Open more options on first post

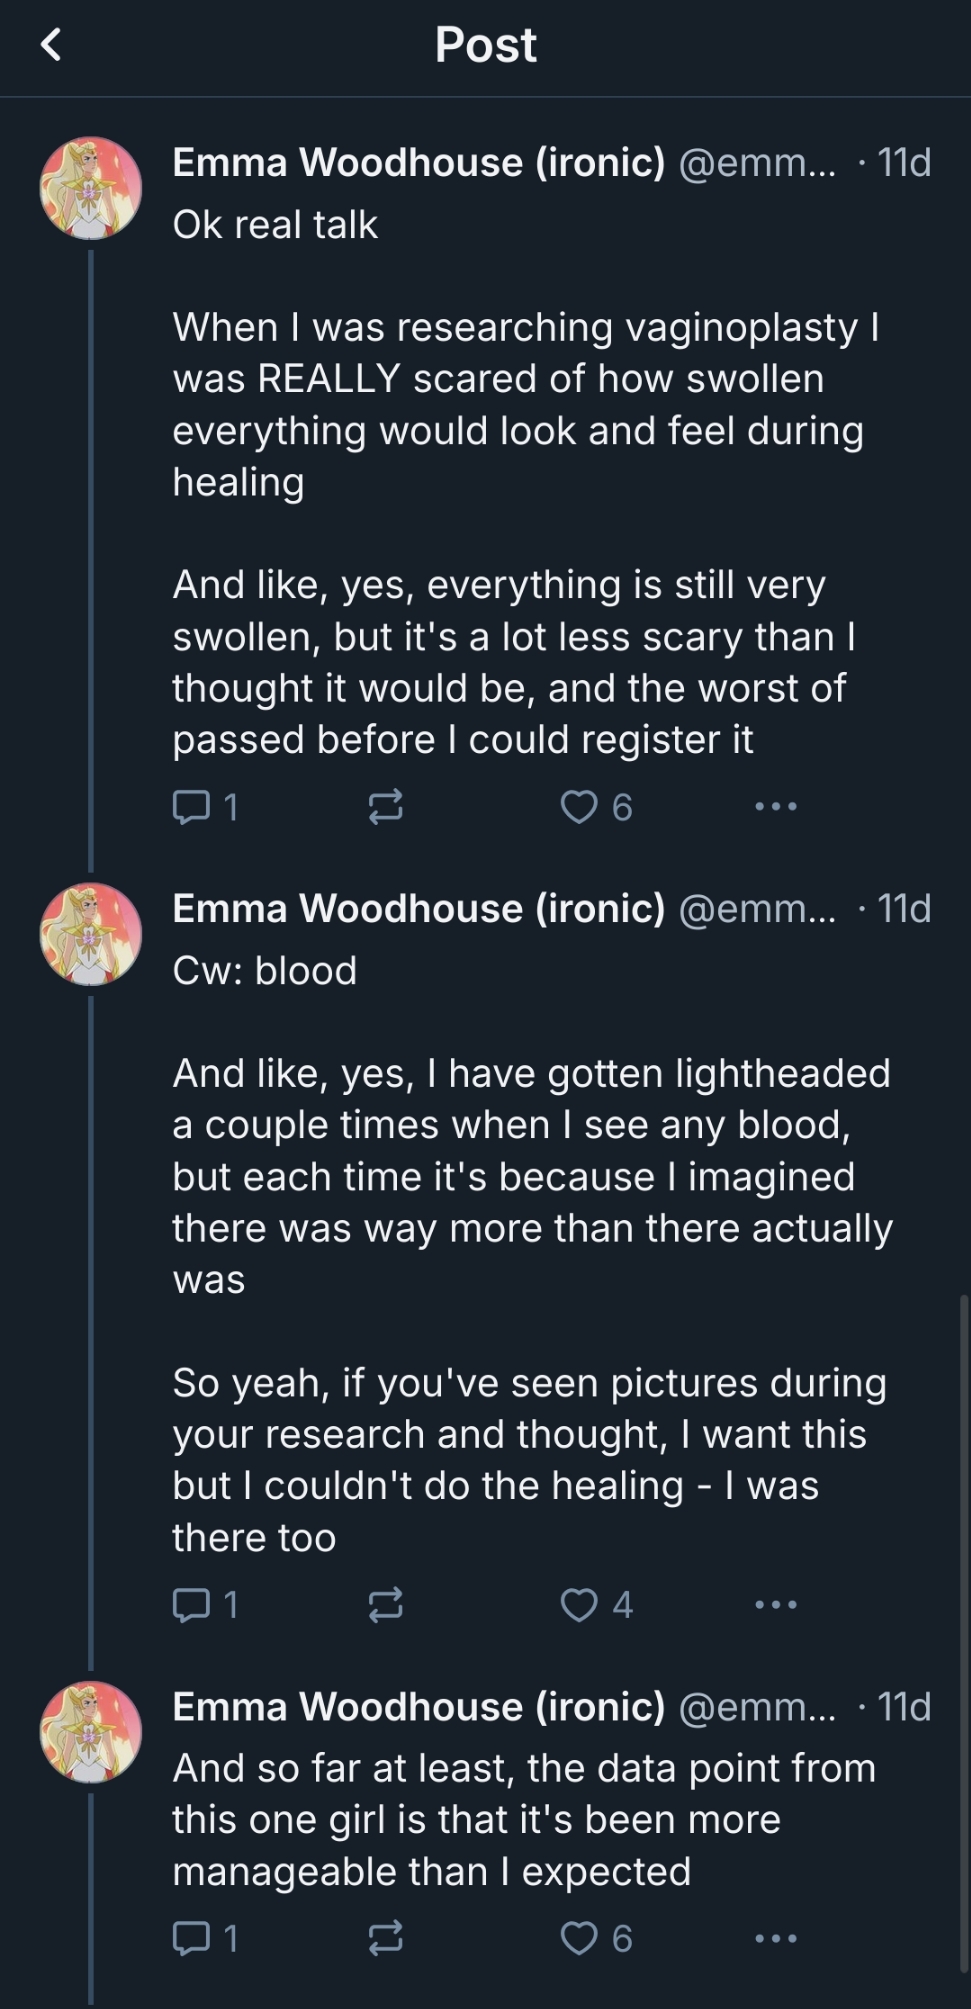(x=776, y=806)
